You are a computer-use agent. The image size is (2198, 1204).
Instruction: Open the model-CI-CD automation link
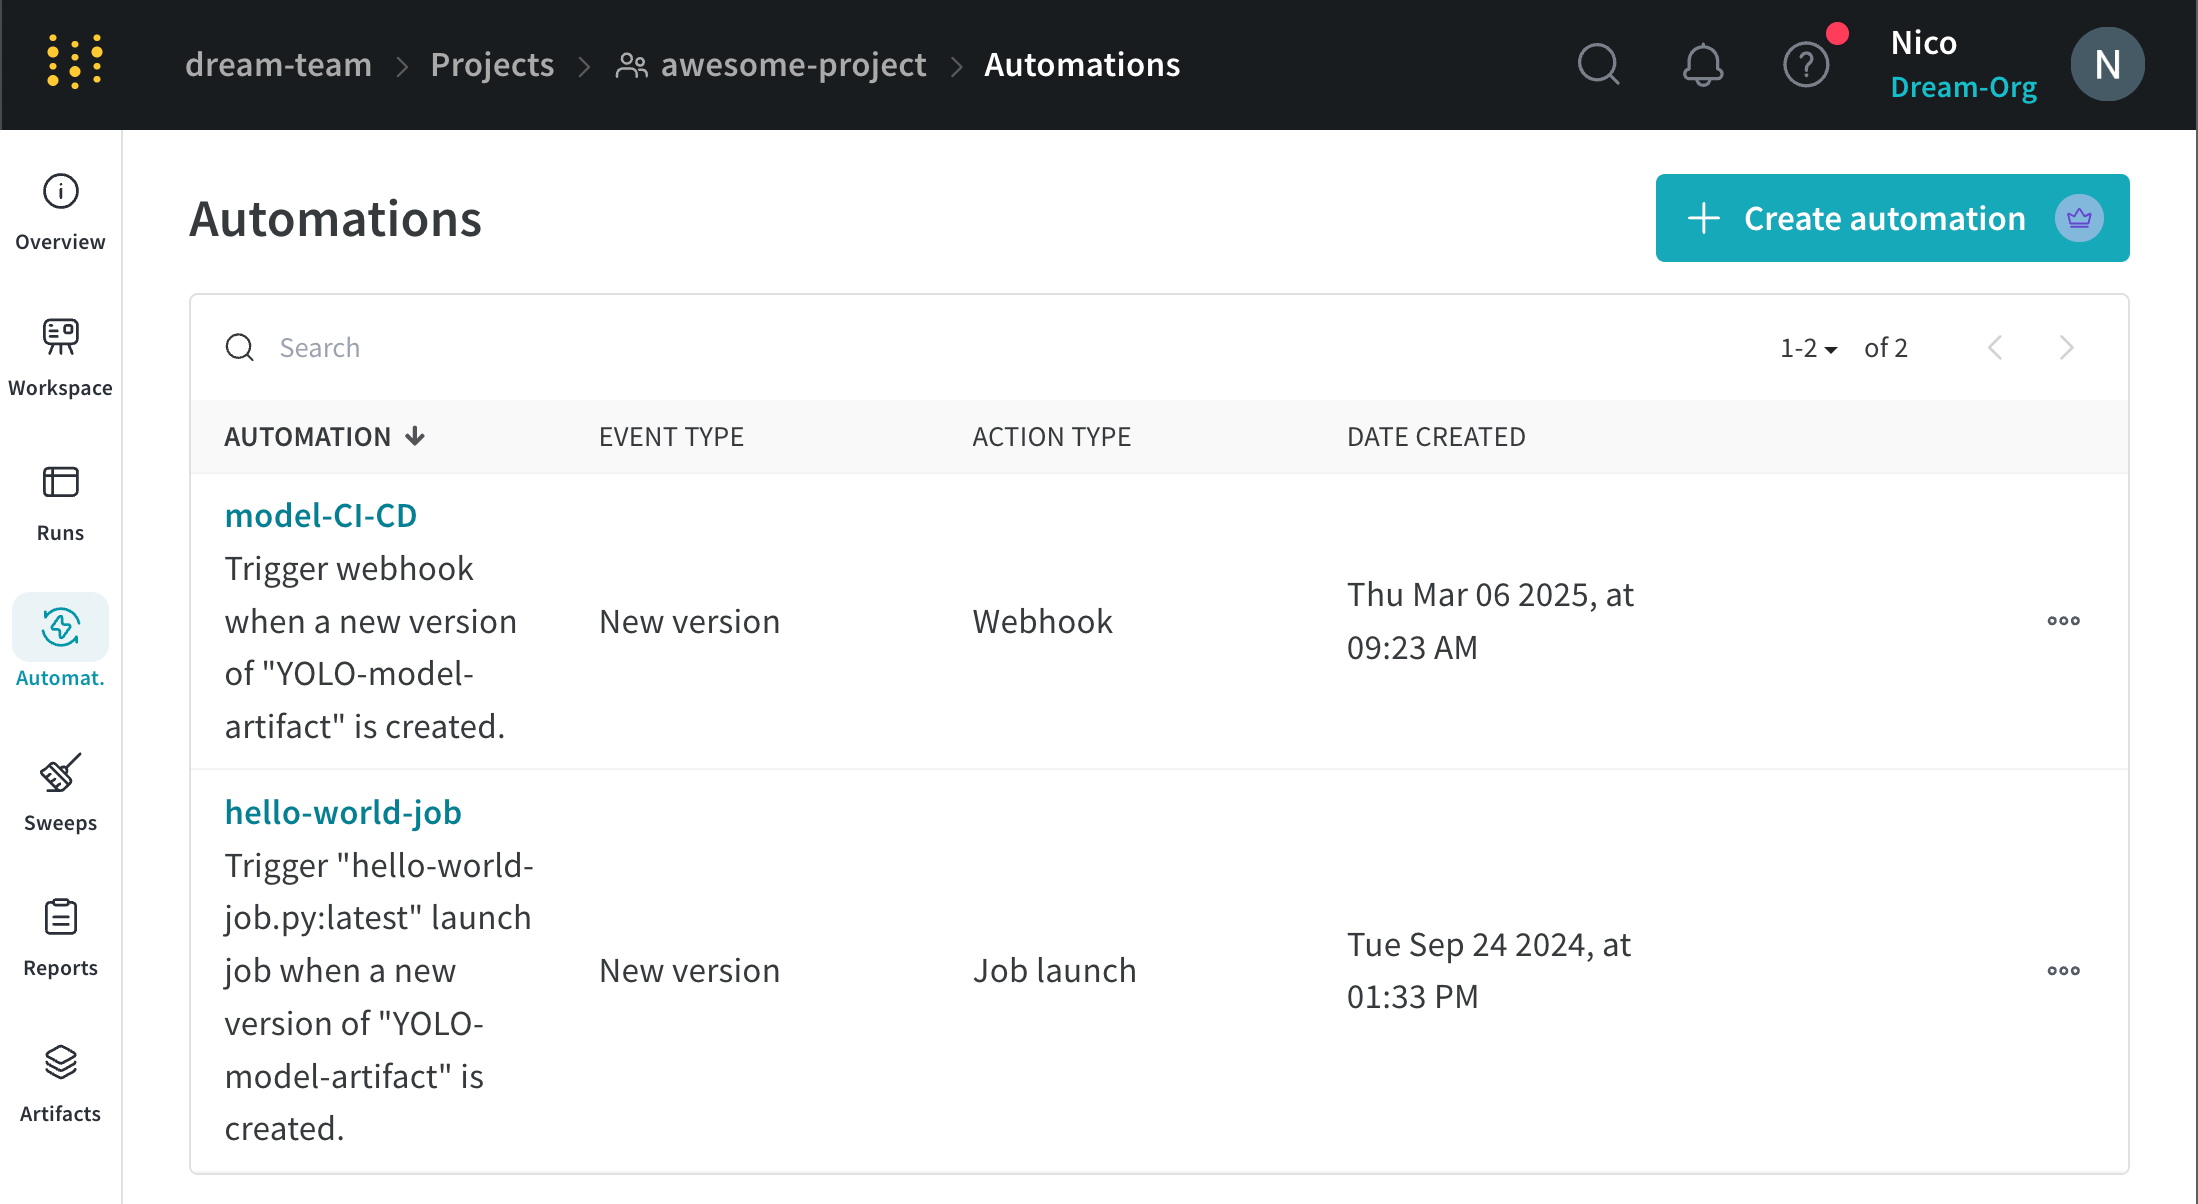321,515
